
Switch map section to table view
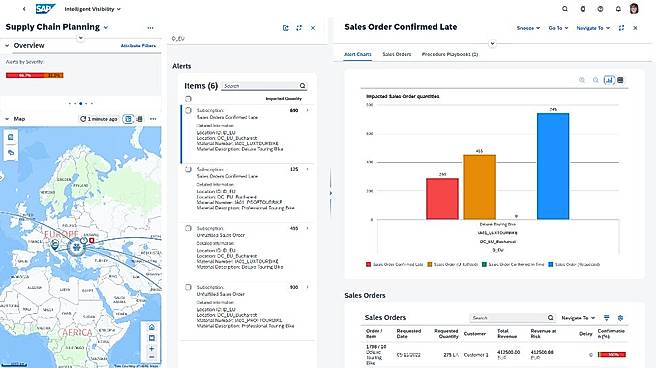tap(140, 119)
